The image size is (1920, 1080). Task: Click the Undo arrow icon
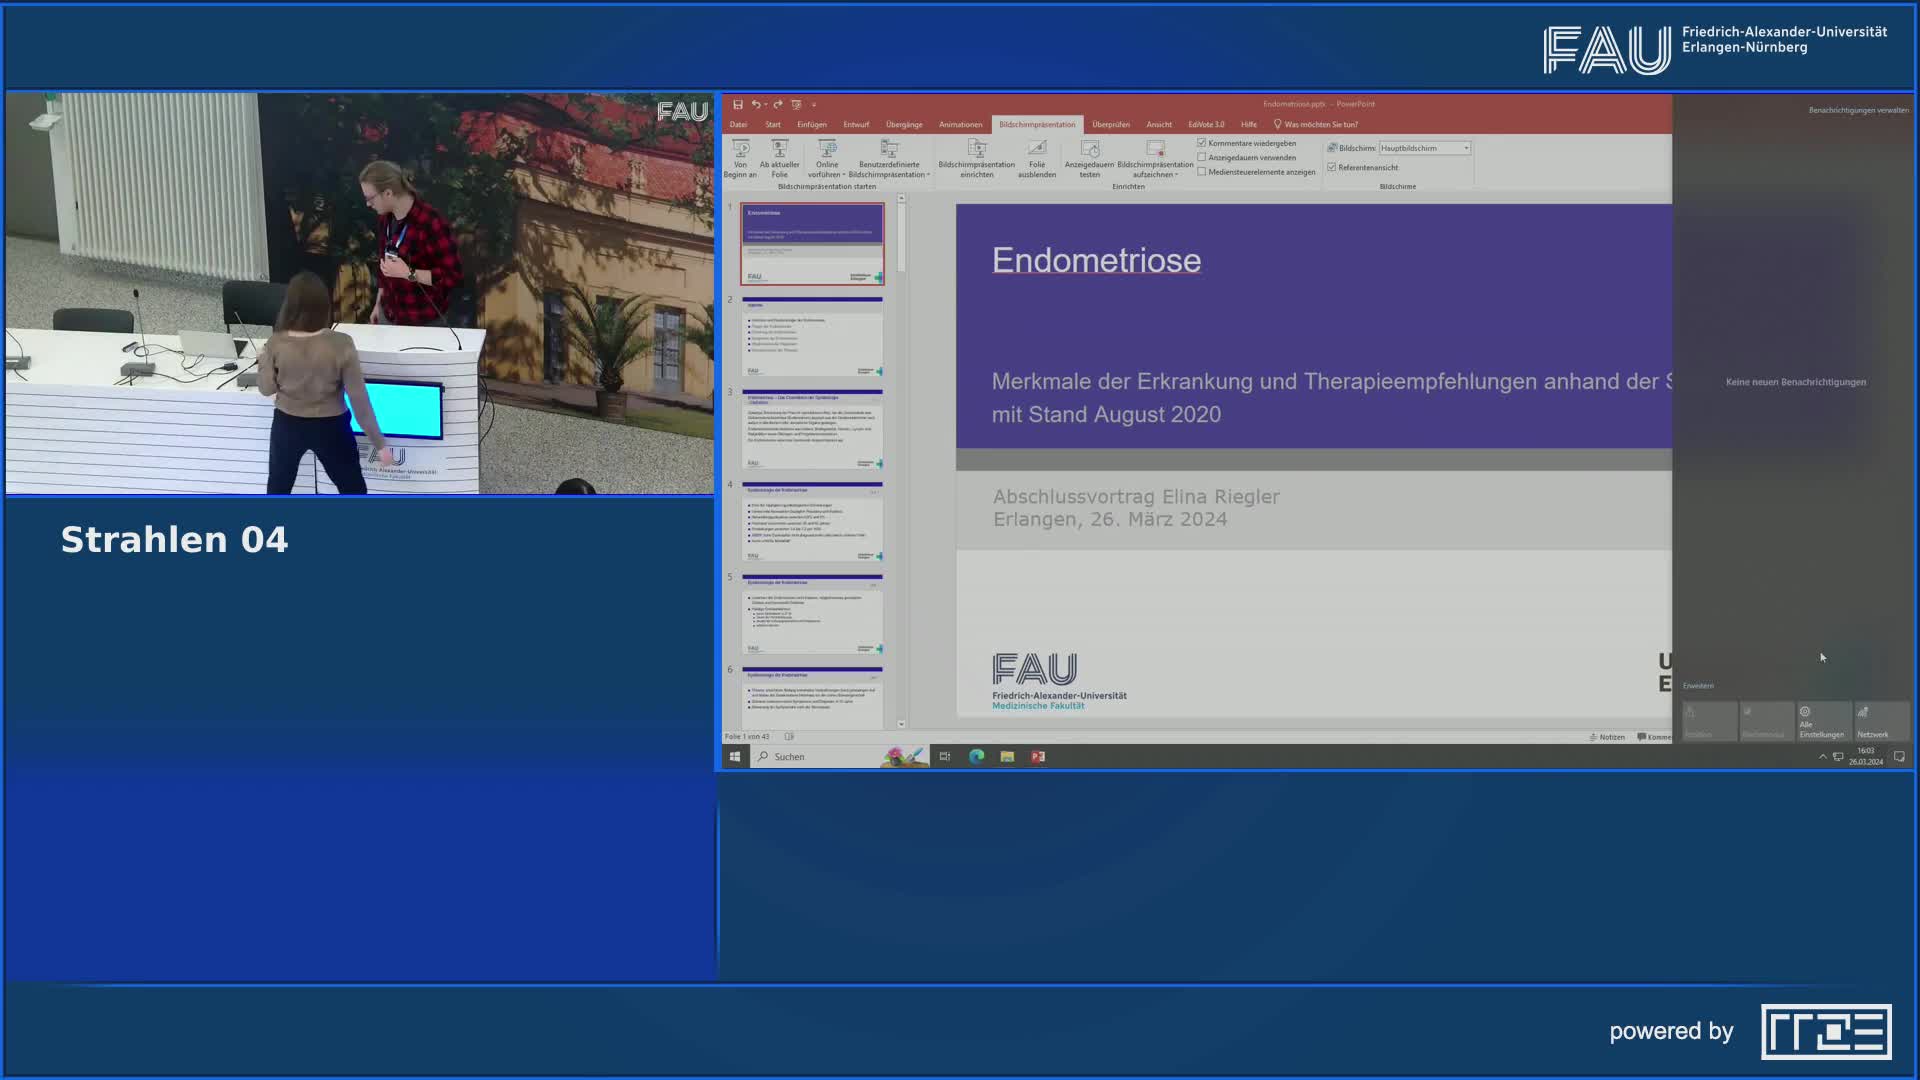(x=757, y=103)
